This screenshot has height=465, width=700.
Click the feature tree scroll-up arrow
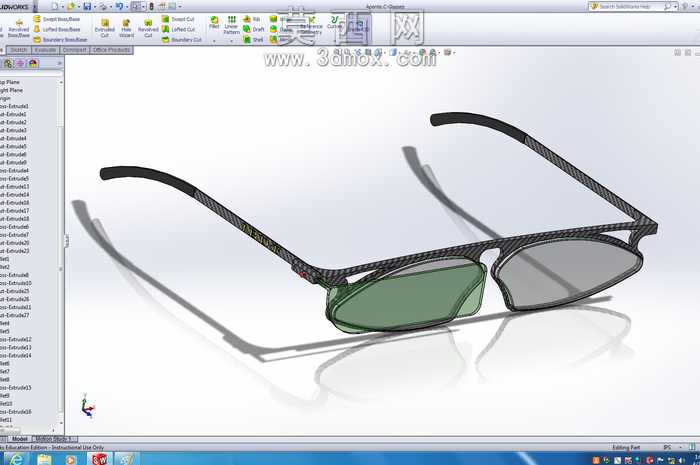click(61, 83)
